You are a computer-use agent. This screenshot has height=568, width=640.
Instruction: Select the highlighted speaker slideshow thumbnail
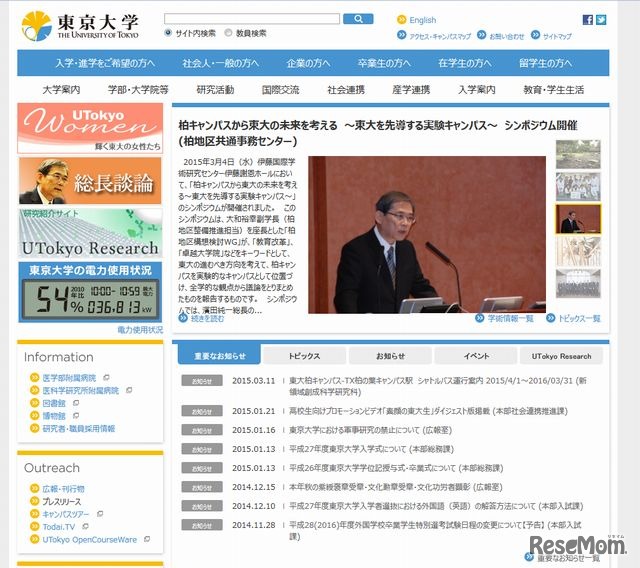click(x=578, y=219)
